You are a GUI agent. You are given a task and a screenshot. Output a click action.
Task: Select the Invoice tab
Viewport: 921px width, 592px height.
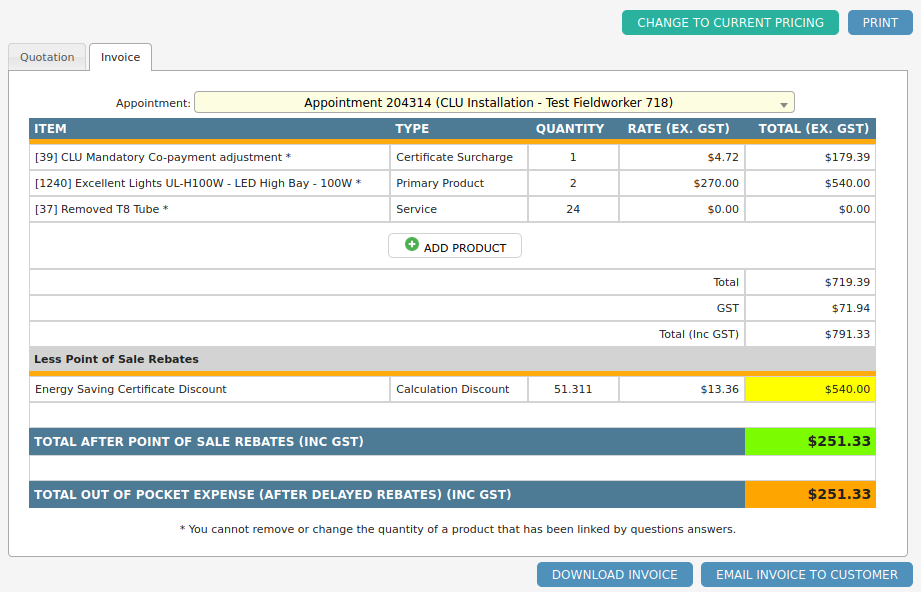[121, 57]
